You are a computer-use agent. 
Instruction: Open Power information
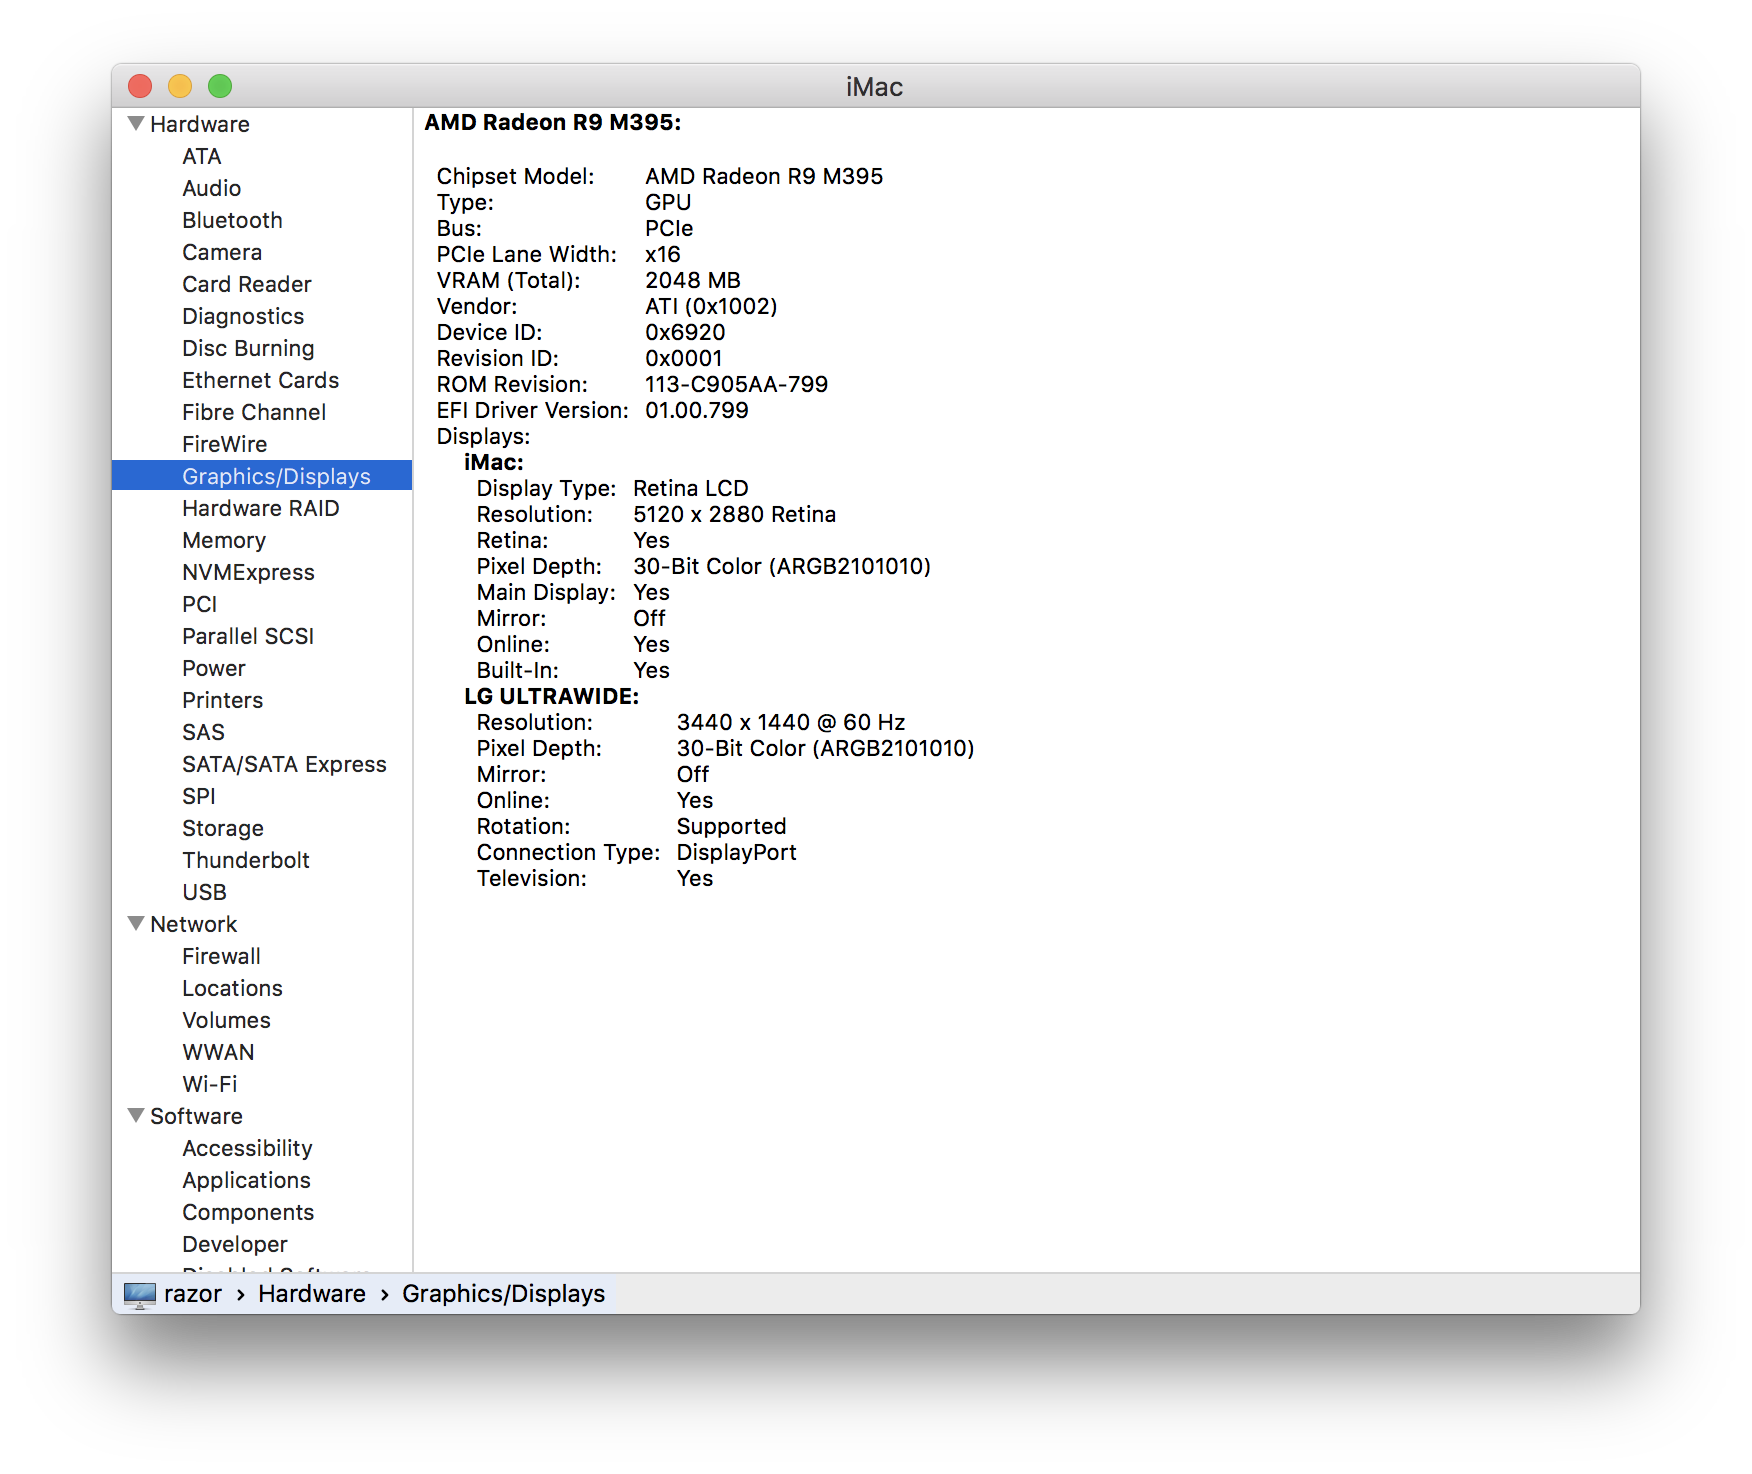213,668
